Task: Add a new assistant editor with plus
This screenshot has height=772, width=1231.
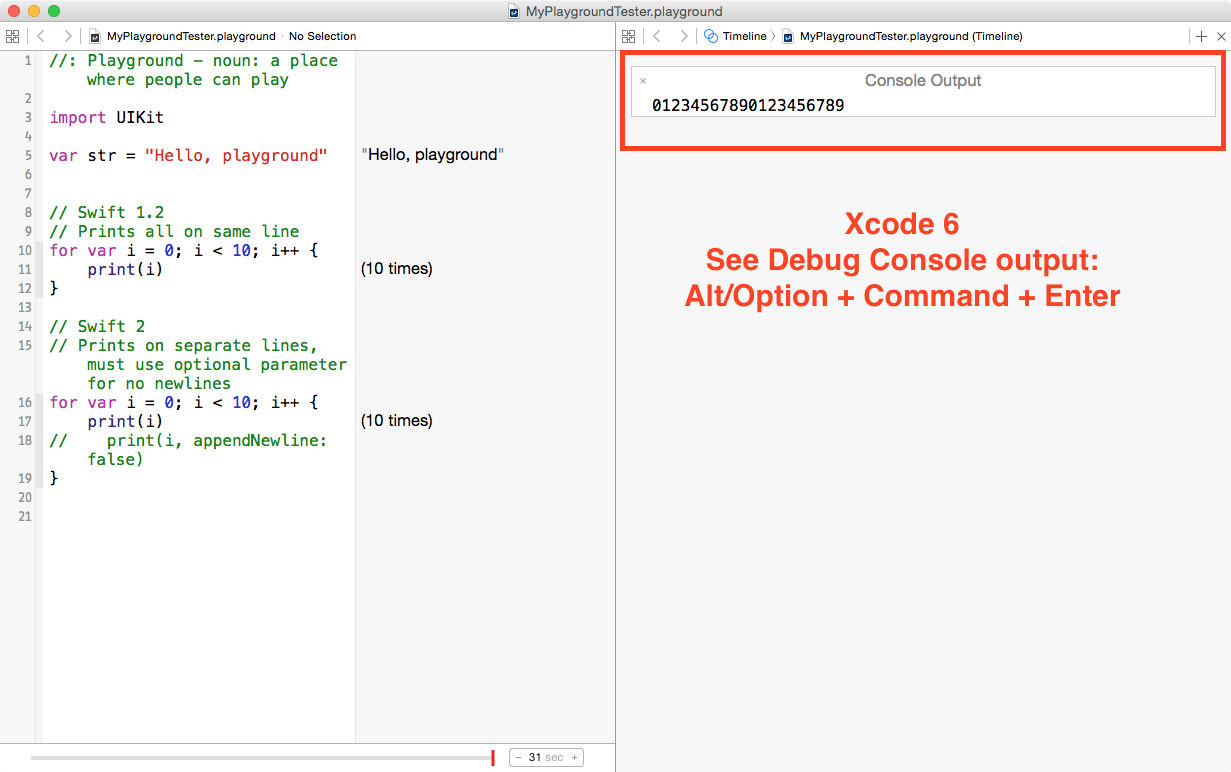Action: (x=1201, y=36)
